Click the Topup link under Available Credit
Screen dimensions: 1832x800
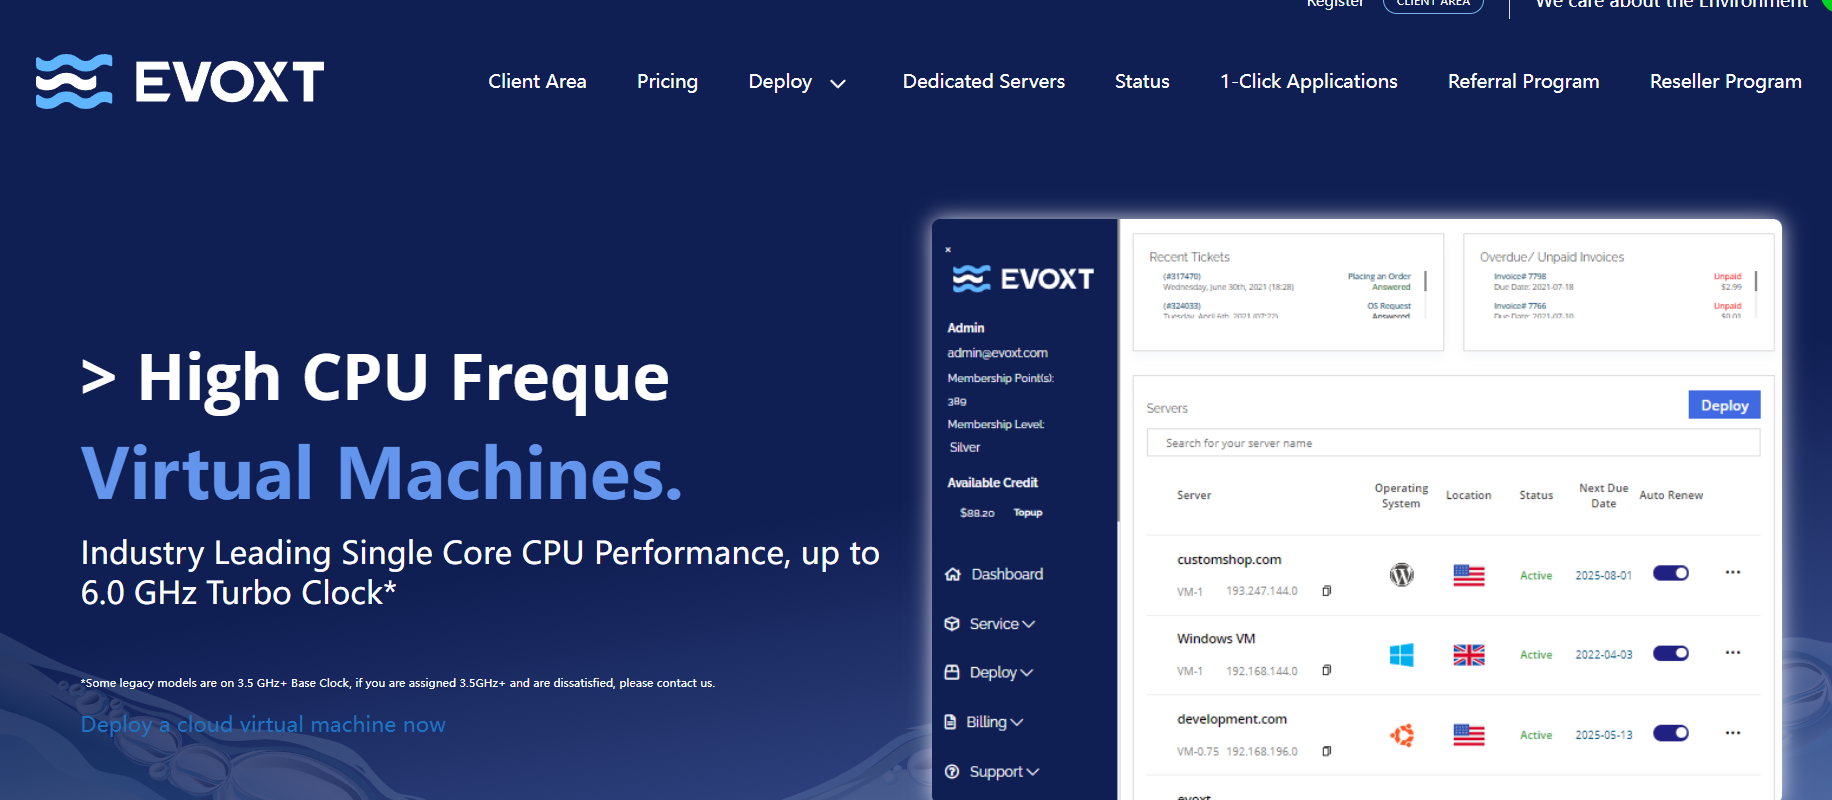click(x=1028, y=513)
